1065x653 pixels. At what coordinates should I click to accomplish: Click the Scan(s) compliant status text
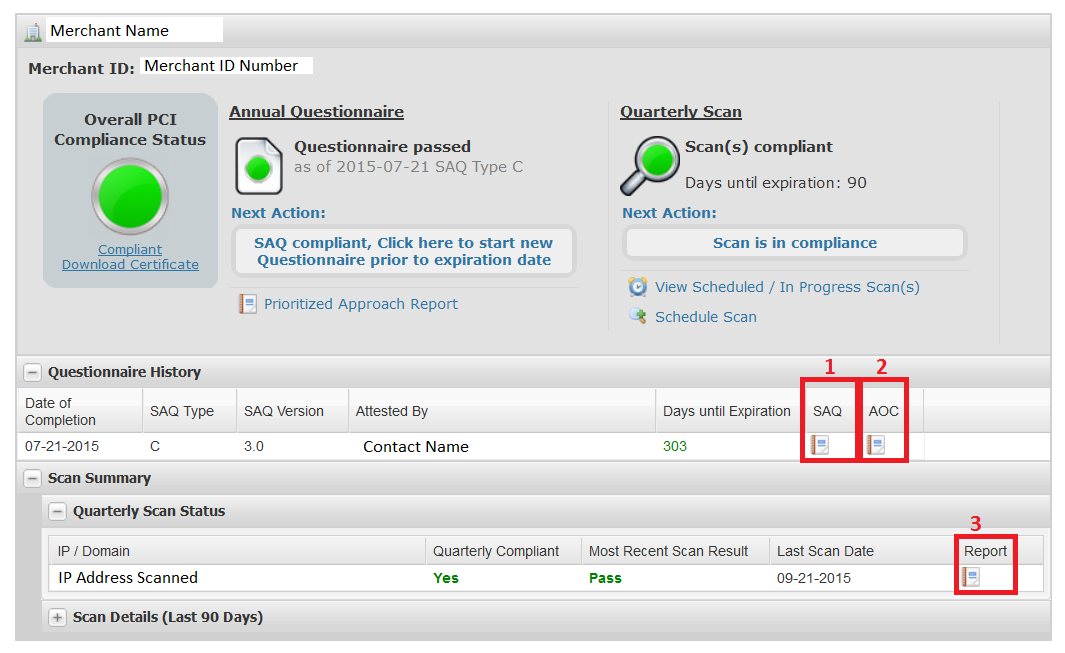click(759, 147)
